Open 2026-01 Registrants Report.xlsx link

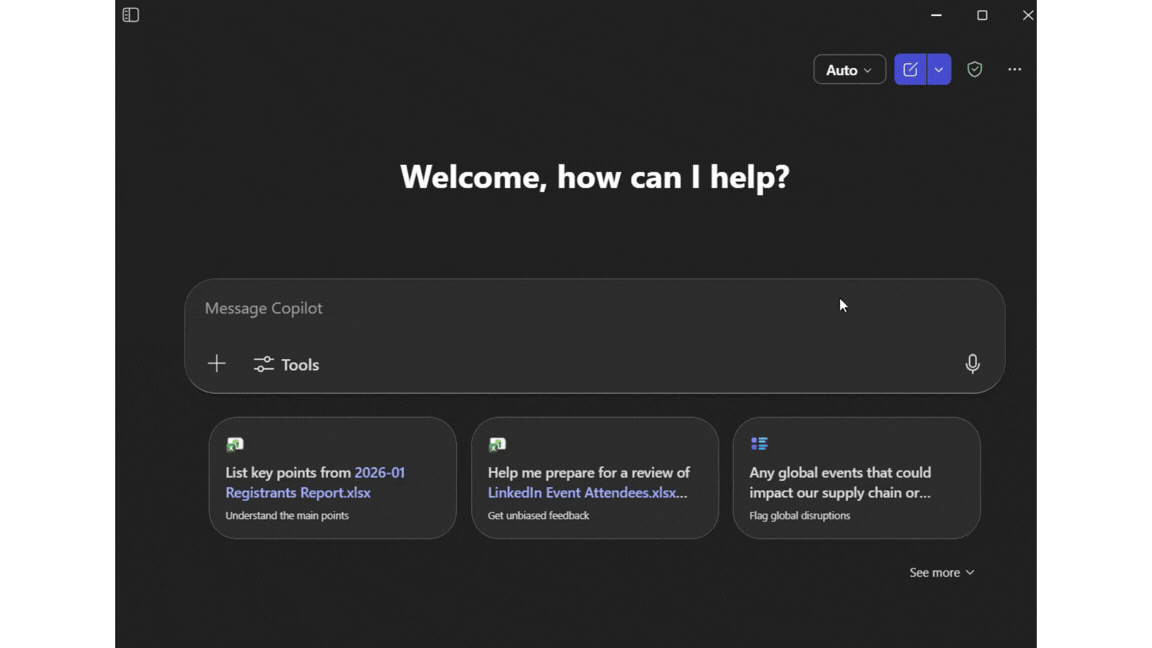tap(315, 483)
